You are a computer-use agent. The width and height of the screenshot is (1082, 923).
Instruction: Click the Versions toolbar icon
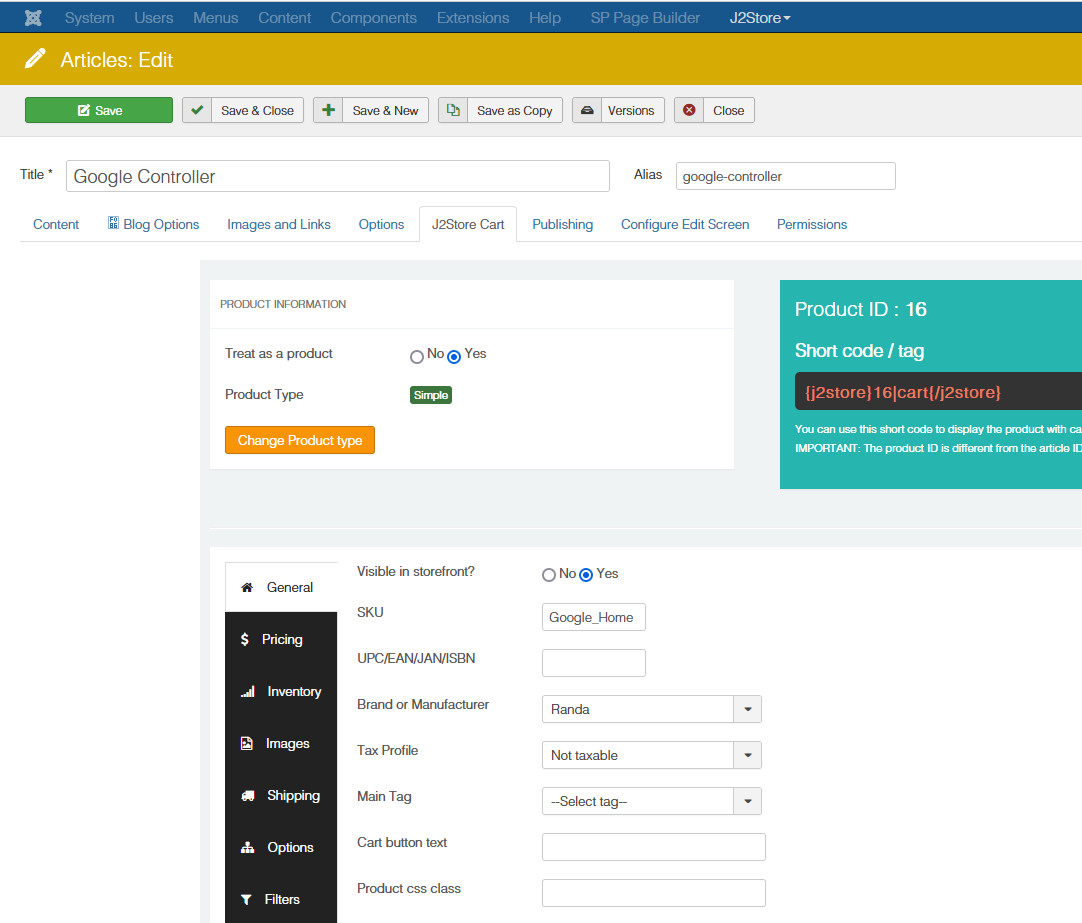pos(587,110)
